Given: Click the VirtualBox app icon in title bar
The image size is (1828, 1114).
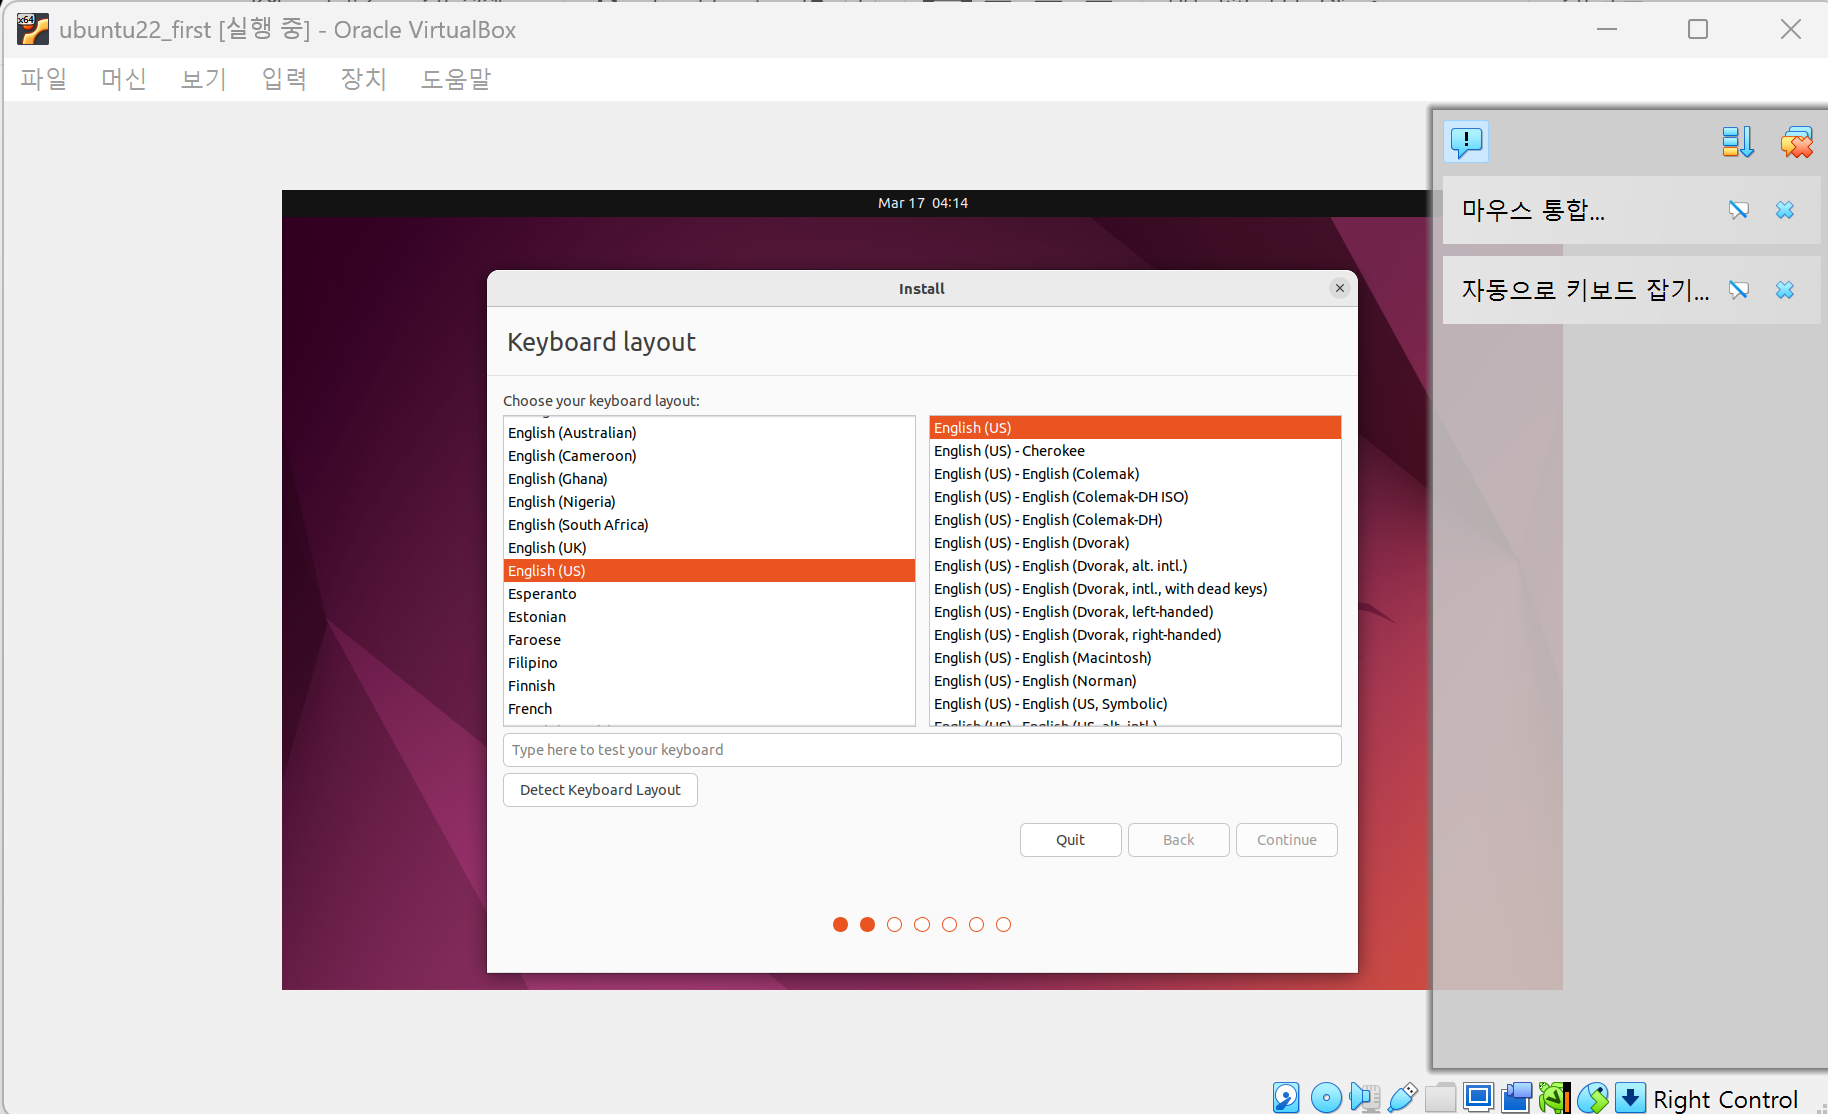Looking at the screenshot, I should 32,29.
